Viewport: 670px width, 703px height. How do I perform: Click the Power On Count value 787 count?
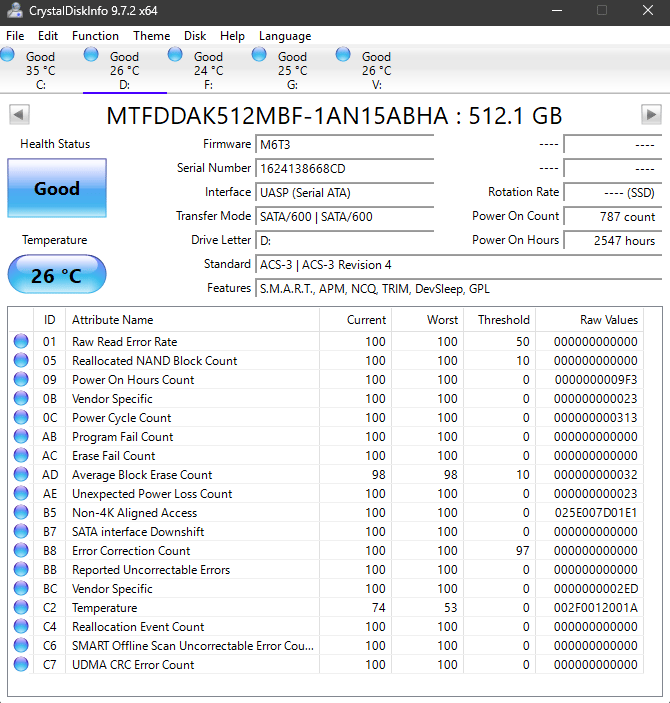(x=613, y=217)
